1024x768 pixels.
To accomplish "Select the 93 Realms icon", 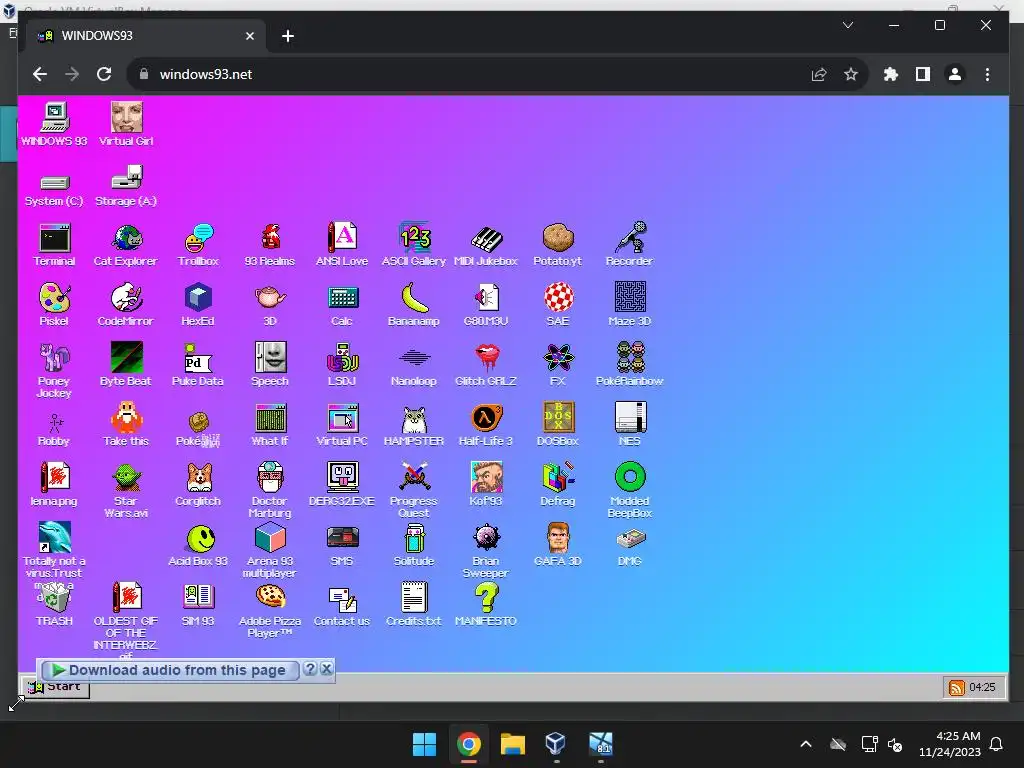I will pos(270,246).
